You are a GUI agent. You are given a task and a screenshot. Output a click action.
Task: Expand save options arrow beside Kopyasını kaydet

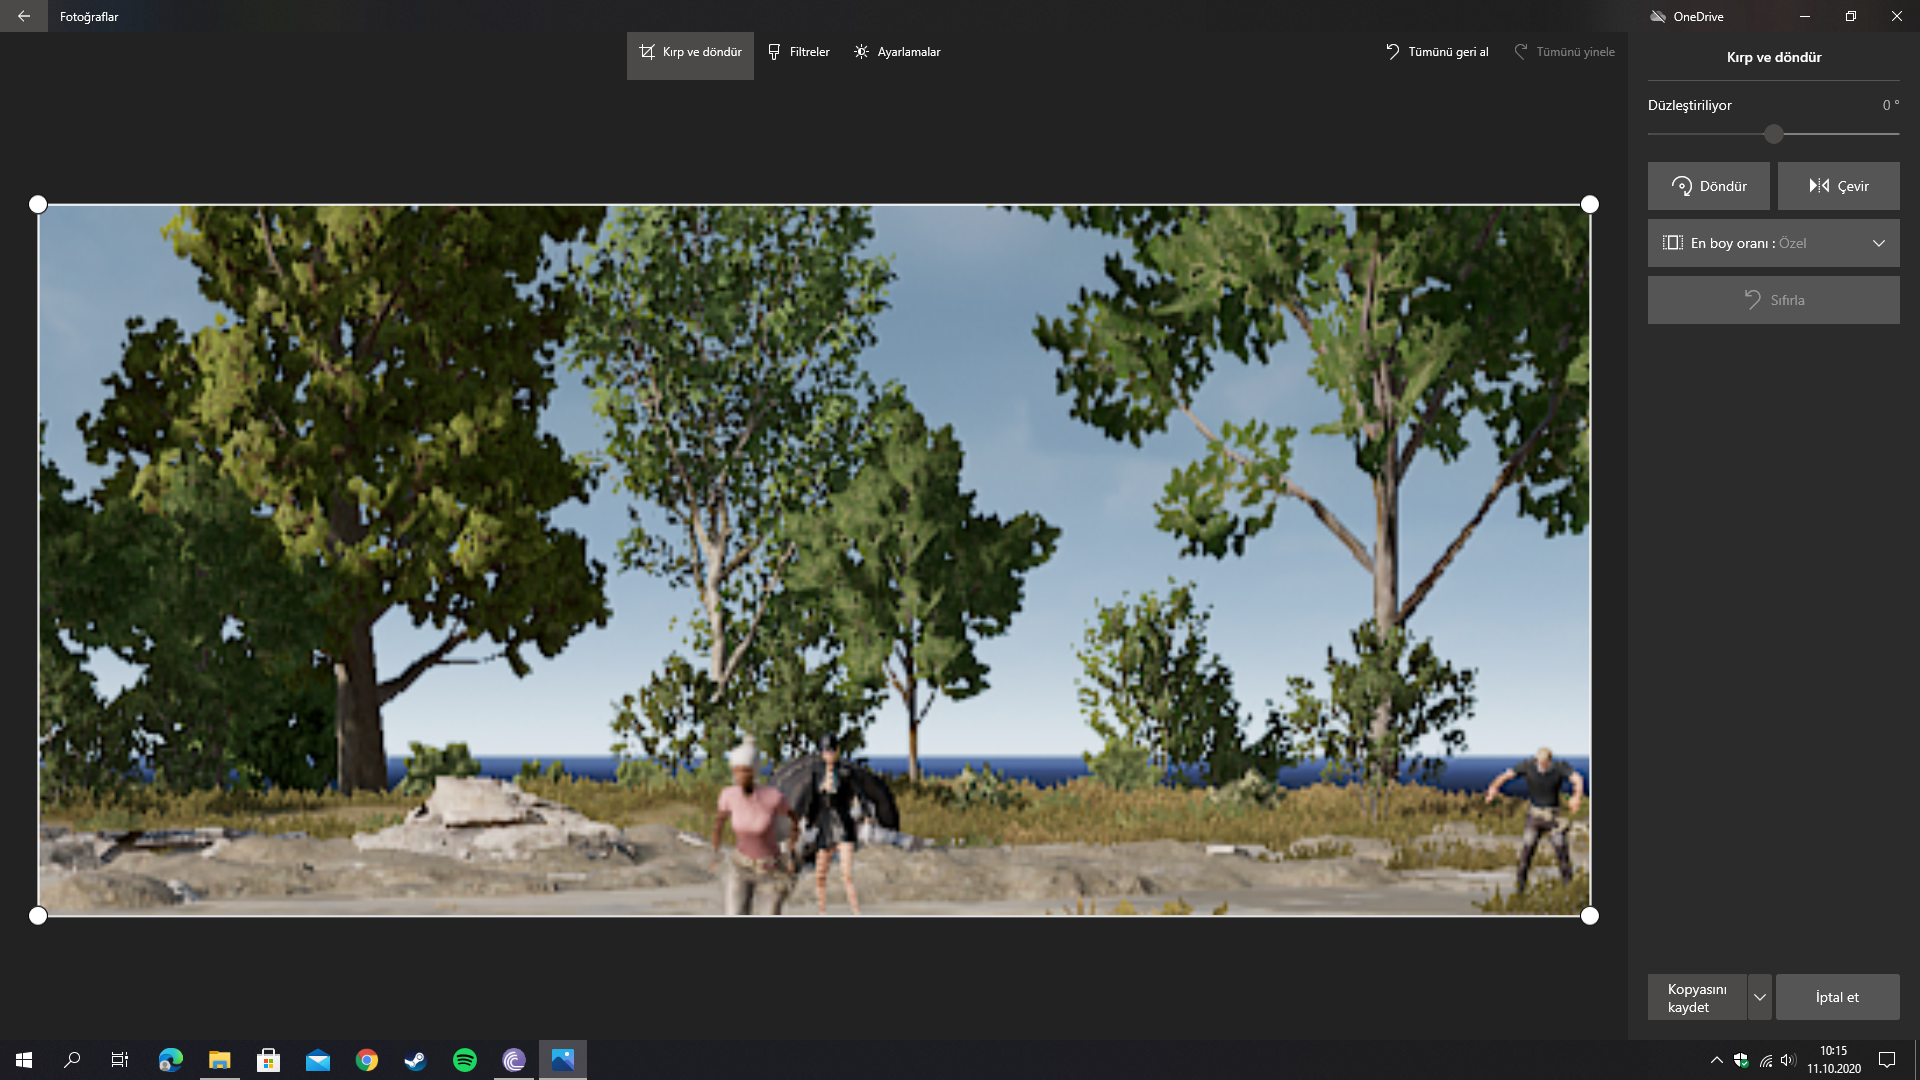point(1759,998)
